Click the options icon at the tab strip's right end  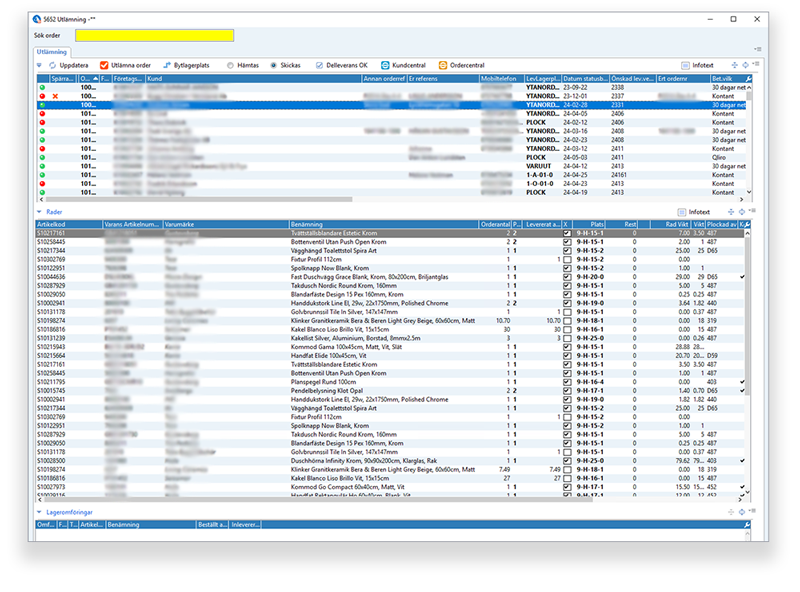tap(758, 50)
